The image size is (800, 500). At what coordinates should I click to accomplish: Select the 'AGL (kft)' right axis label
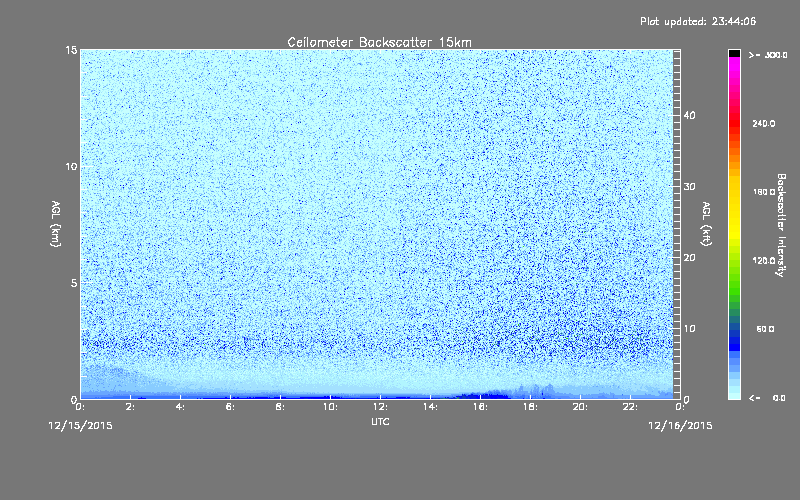[x=707, y=224]
